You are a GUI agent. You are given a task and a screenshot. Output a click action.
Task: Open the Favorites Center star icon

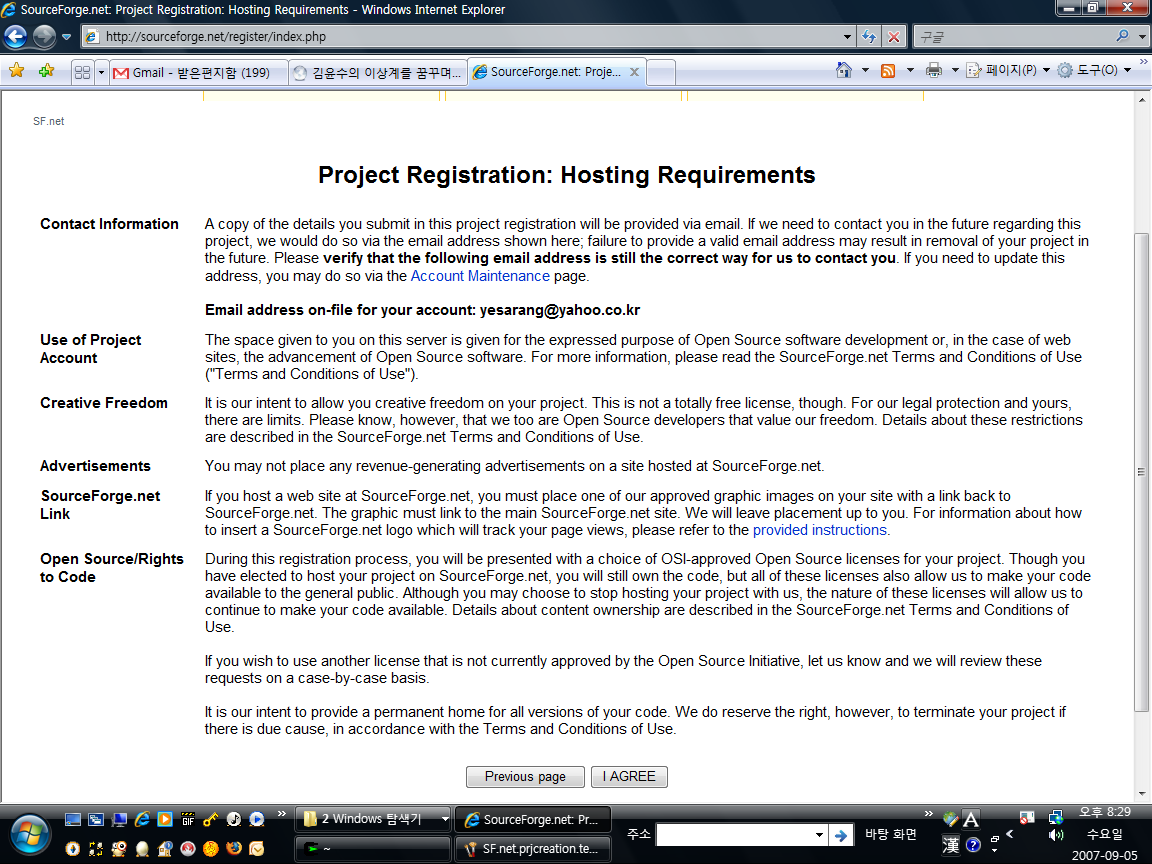click(x=16, y=71)
